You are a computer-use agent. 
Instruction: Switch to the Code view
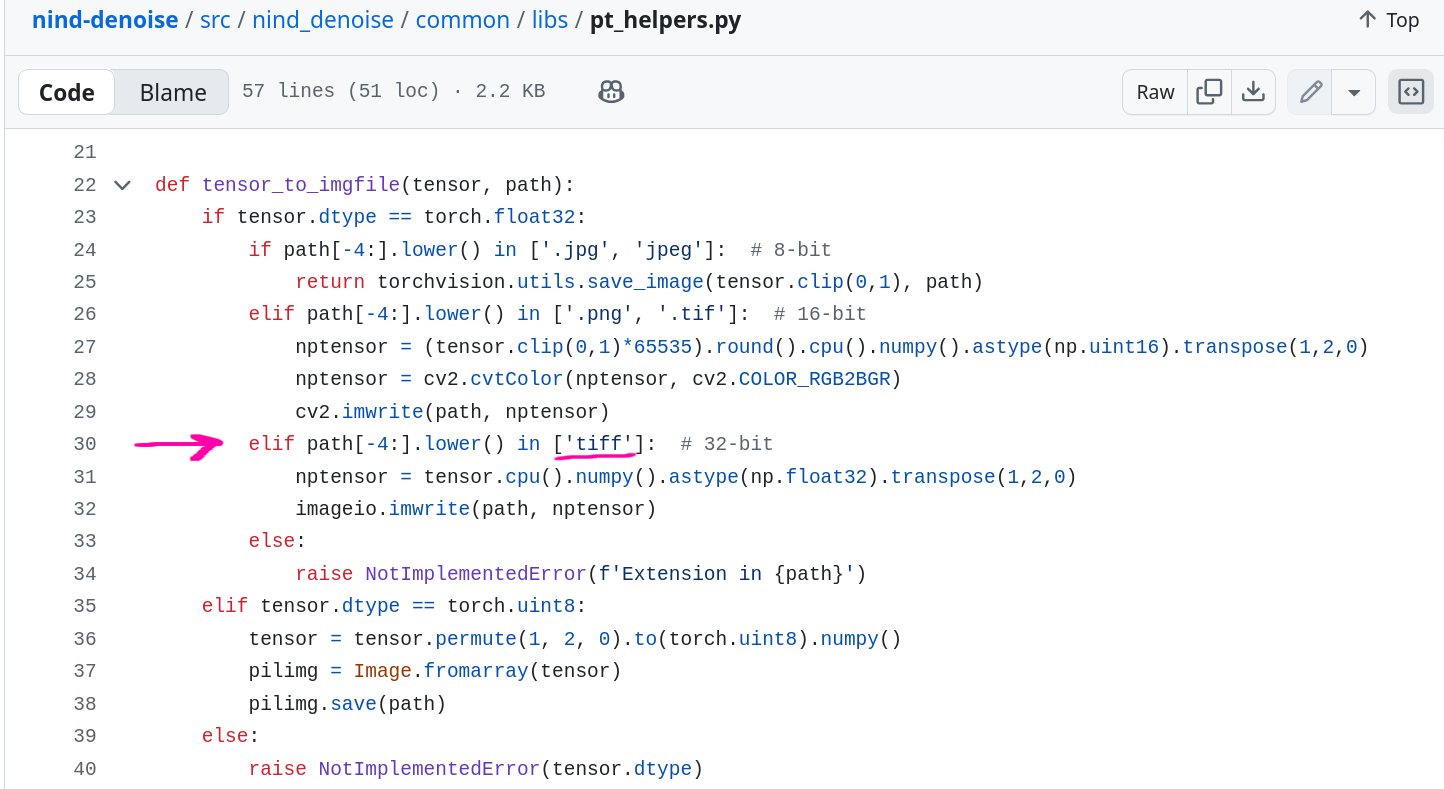pos(67,92)
